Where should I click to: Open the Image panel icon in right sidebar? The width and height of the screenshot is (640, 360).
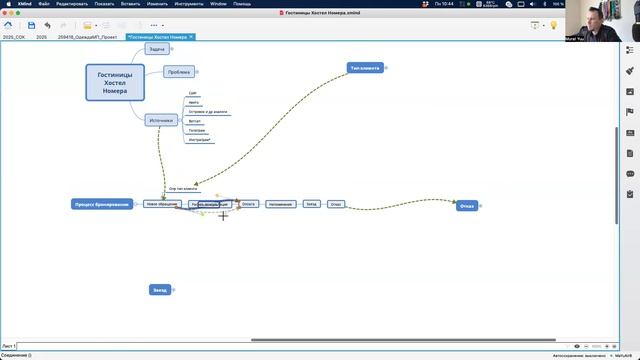point(630,91)
